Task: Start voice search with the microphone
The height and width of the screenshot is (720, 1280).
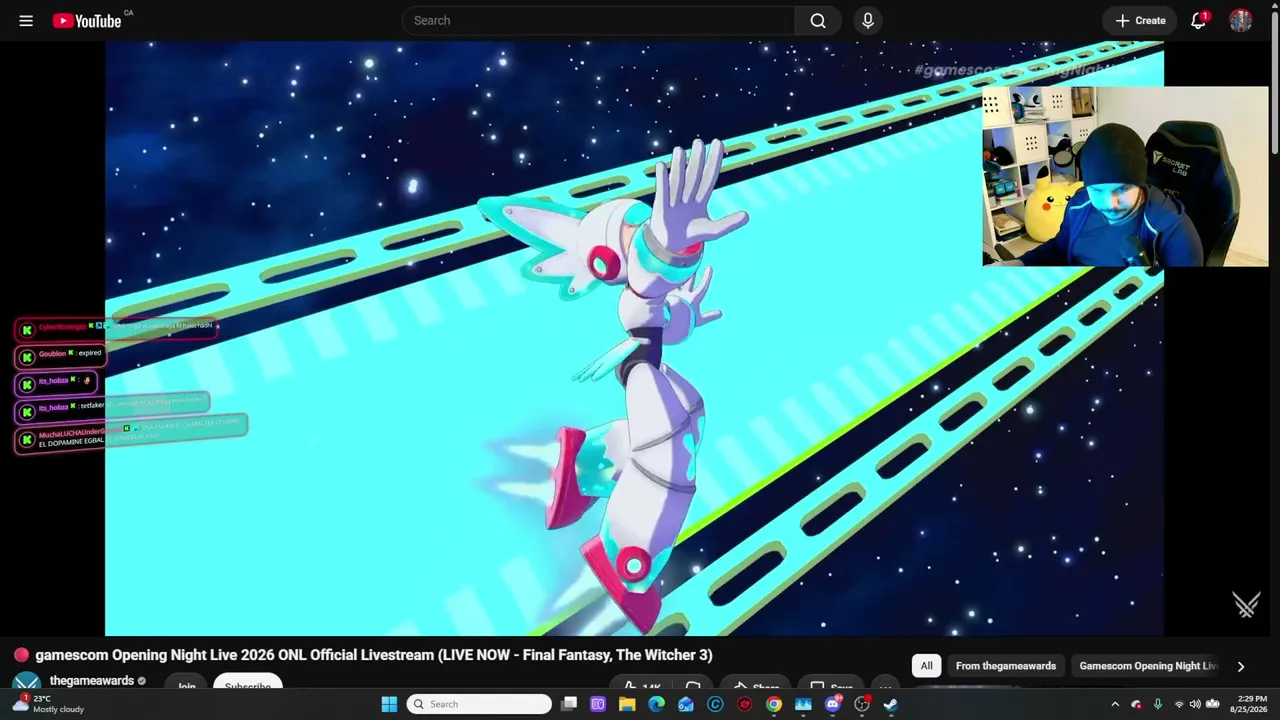Action: (x=868, y=20)
